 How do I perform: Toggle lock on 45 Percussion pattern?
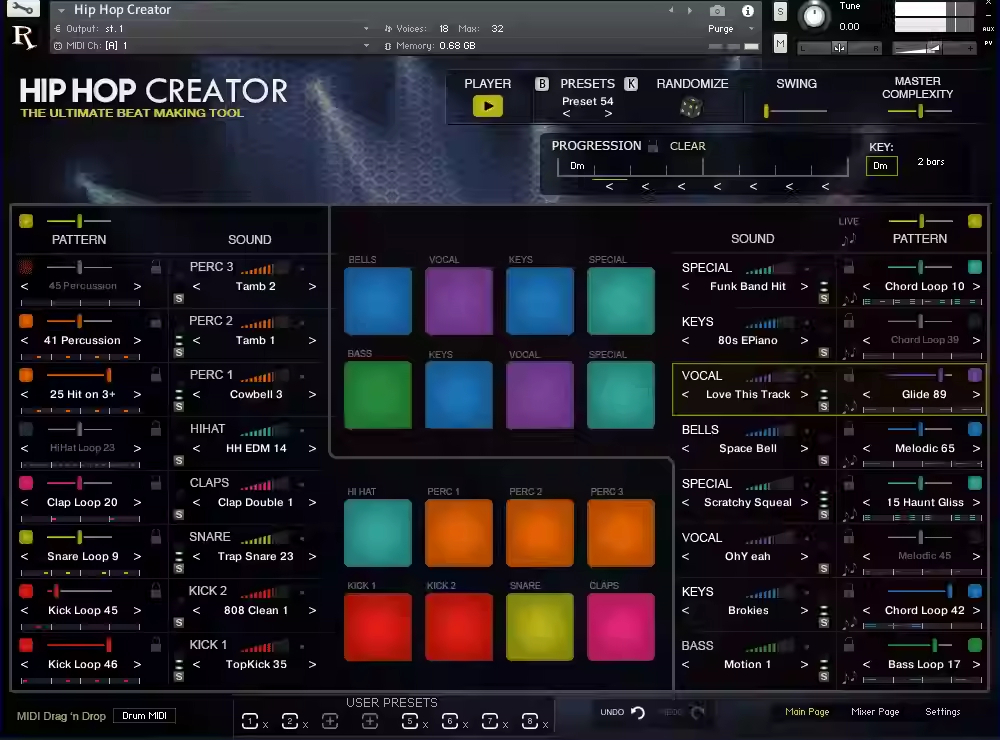(x=156, y=267)
